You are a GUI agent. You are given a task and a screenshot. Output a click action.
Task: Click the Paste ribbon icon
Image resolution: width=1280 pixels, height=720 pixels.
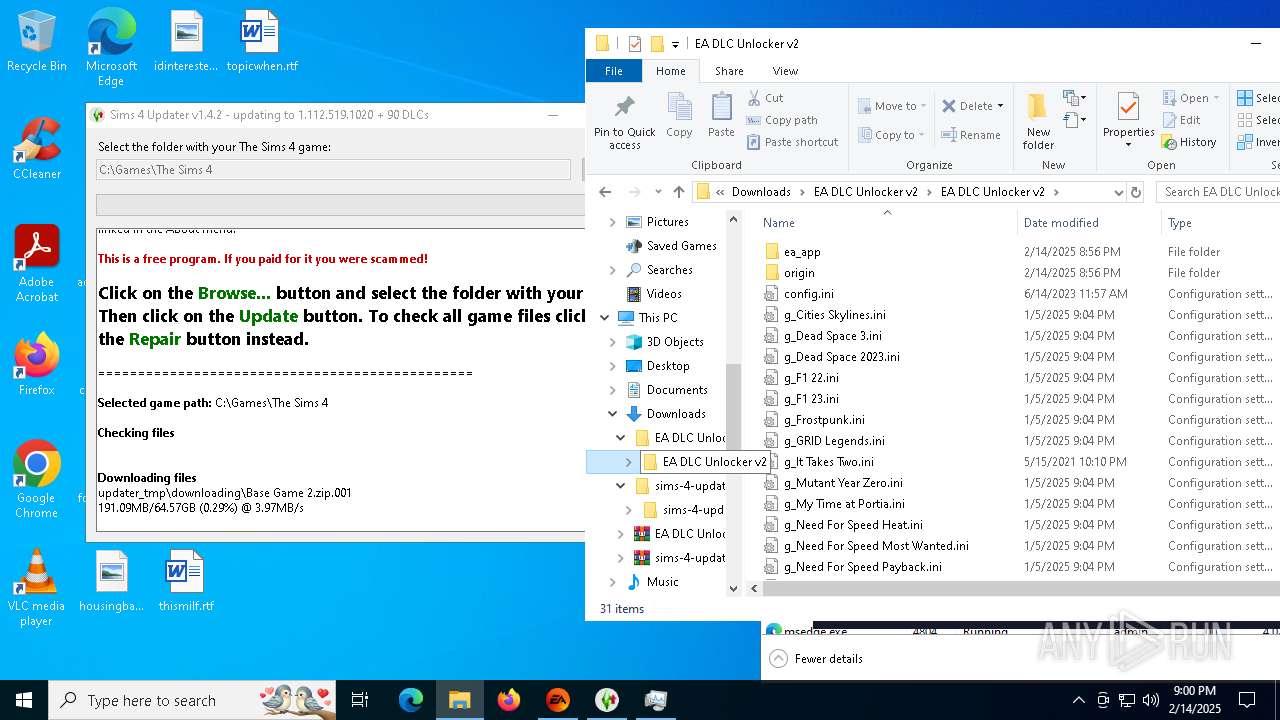tap(721, 115)
